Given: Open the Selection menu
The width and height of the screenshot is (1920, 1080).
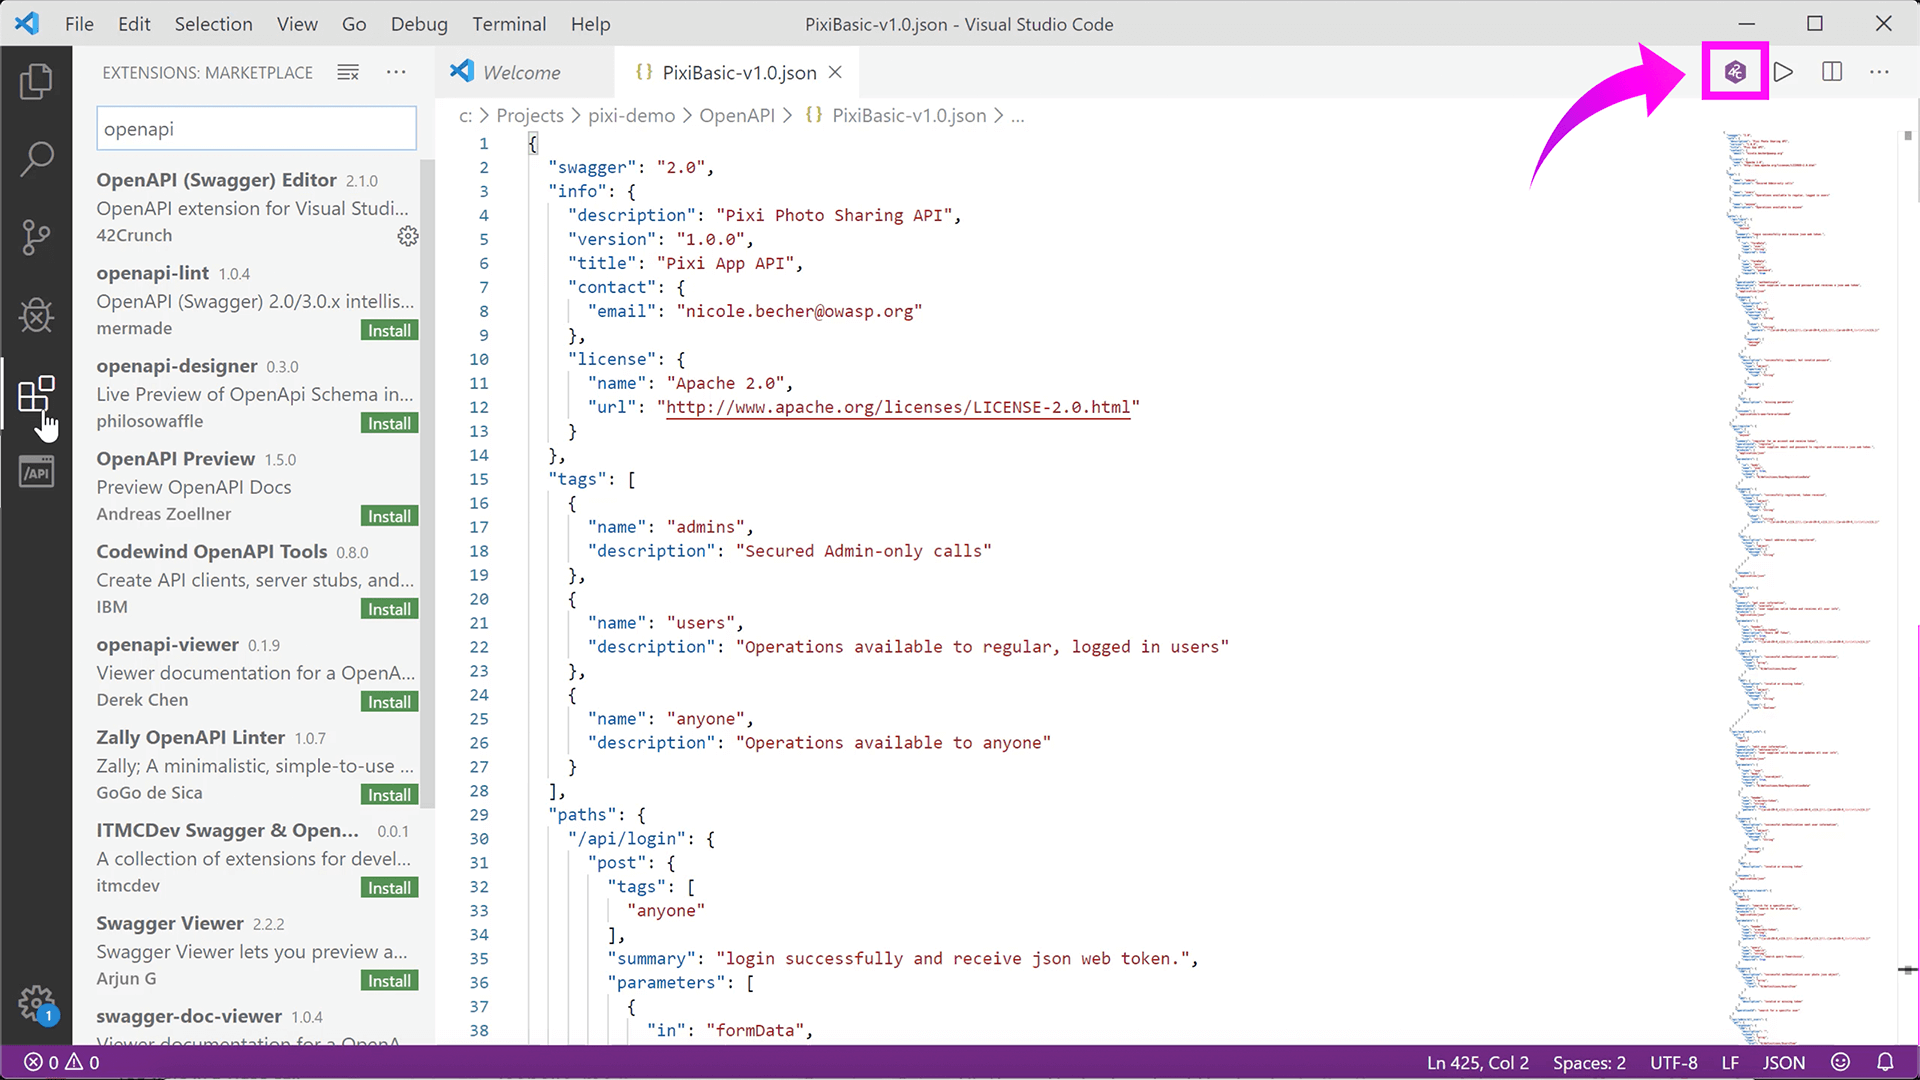Looking at the screenshot, I should coord(213,24).
